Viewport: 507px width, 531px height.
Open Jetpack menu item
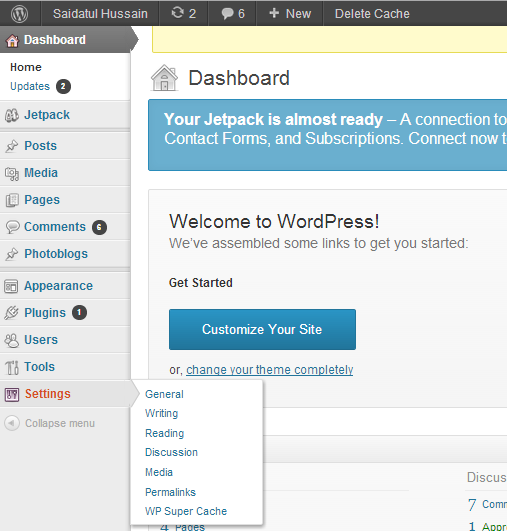point(47,115)
